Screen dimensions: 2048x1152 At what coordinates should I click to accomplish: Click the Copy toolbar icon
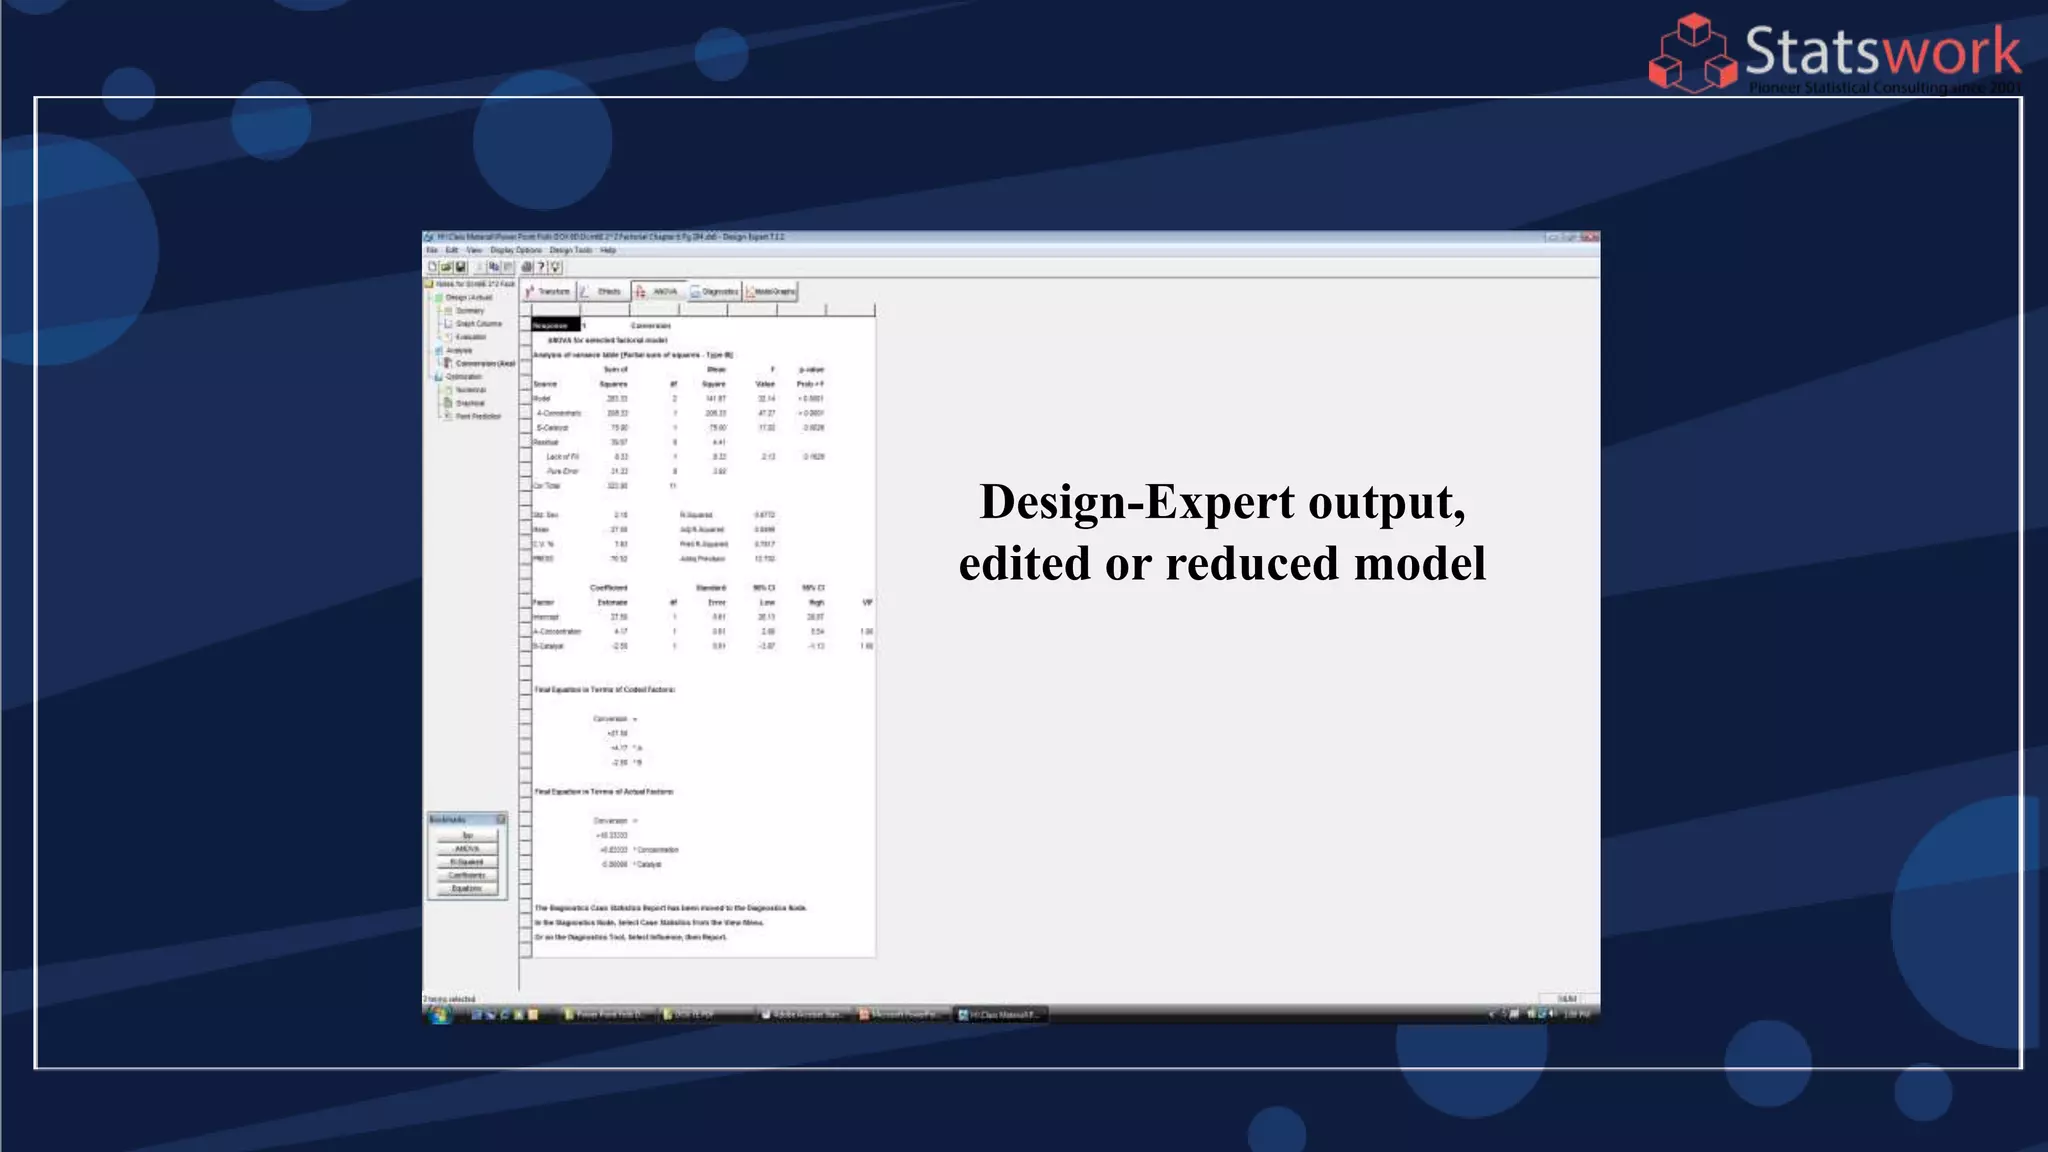coord(494,267)
